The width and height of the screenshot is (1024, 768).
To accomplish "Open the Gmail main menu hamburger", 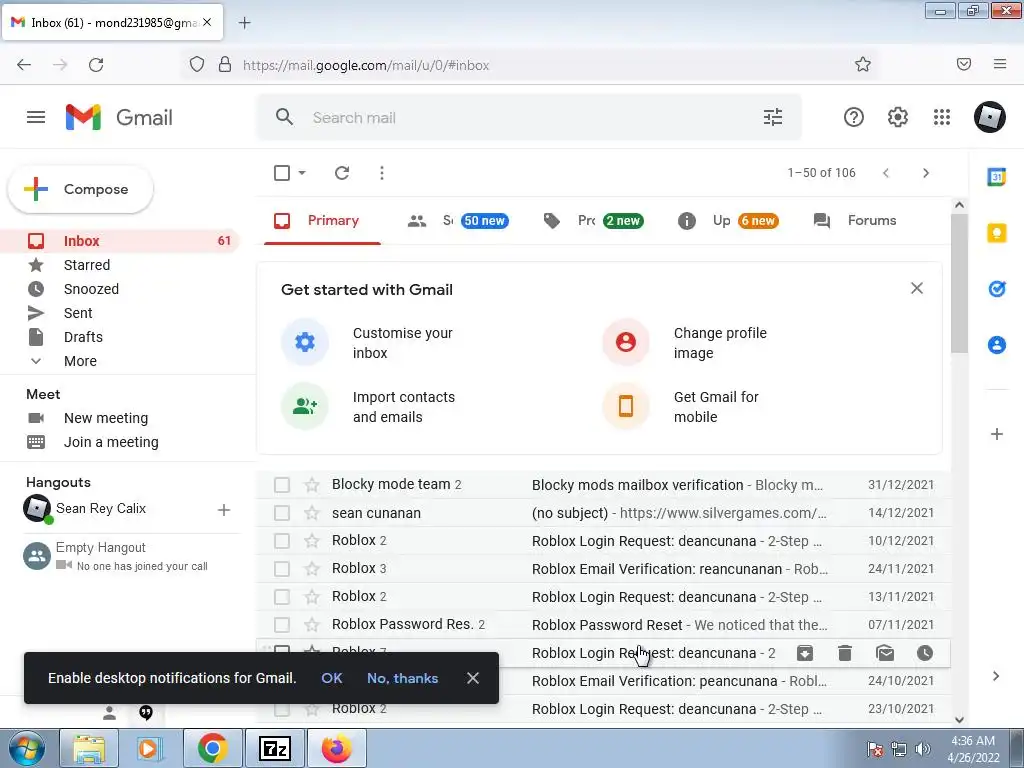I will tap(36, 118).
